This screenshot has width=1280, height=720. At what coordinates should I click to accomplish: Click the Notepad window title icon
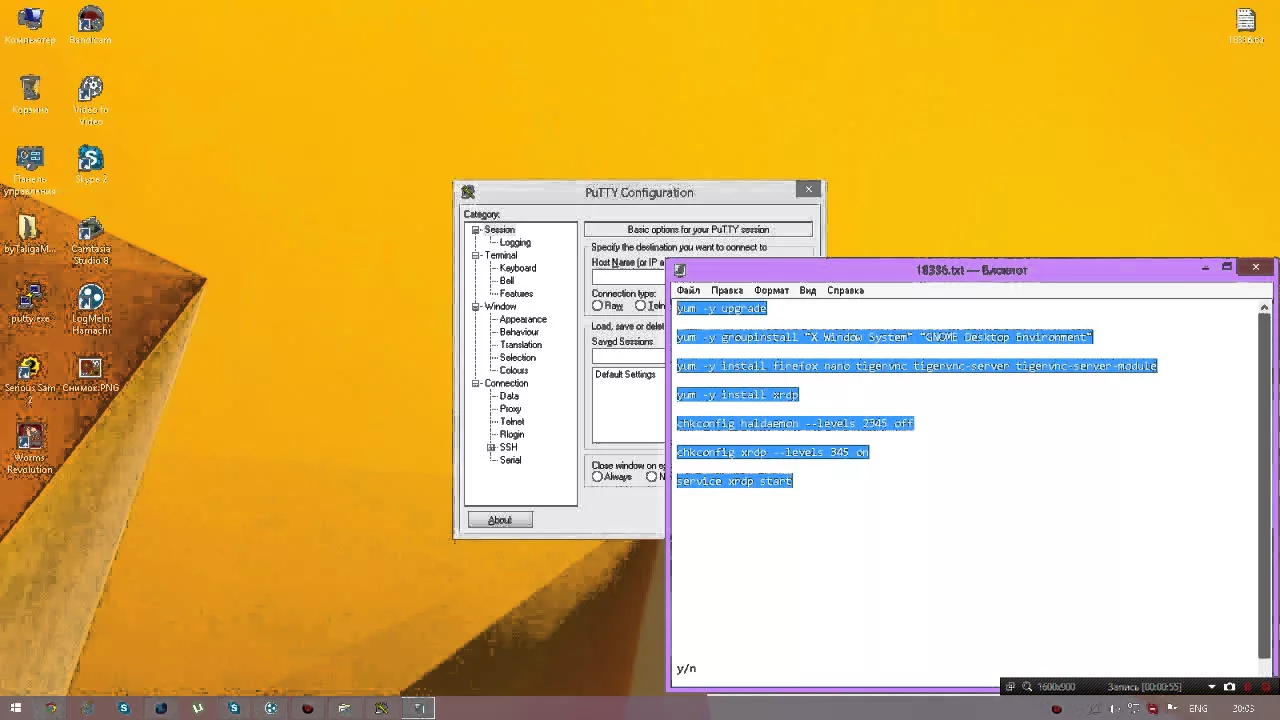coord(681,270)
